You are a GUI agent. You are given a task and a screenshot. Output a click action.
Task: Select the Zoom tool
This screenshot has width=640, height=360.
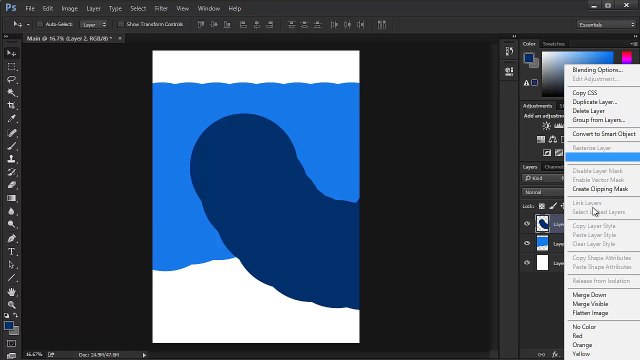[11, 305]
